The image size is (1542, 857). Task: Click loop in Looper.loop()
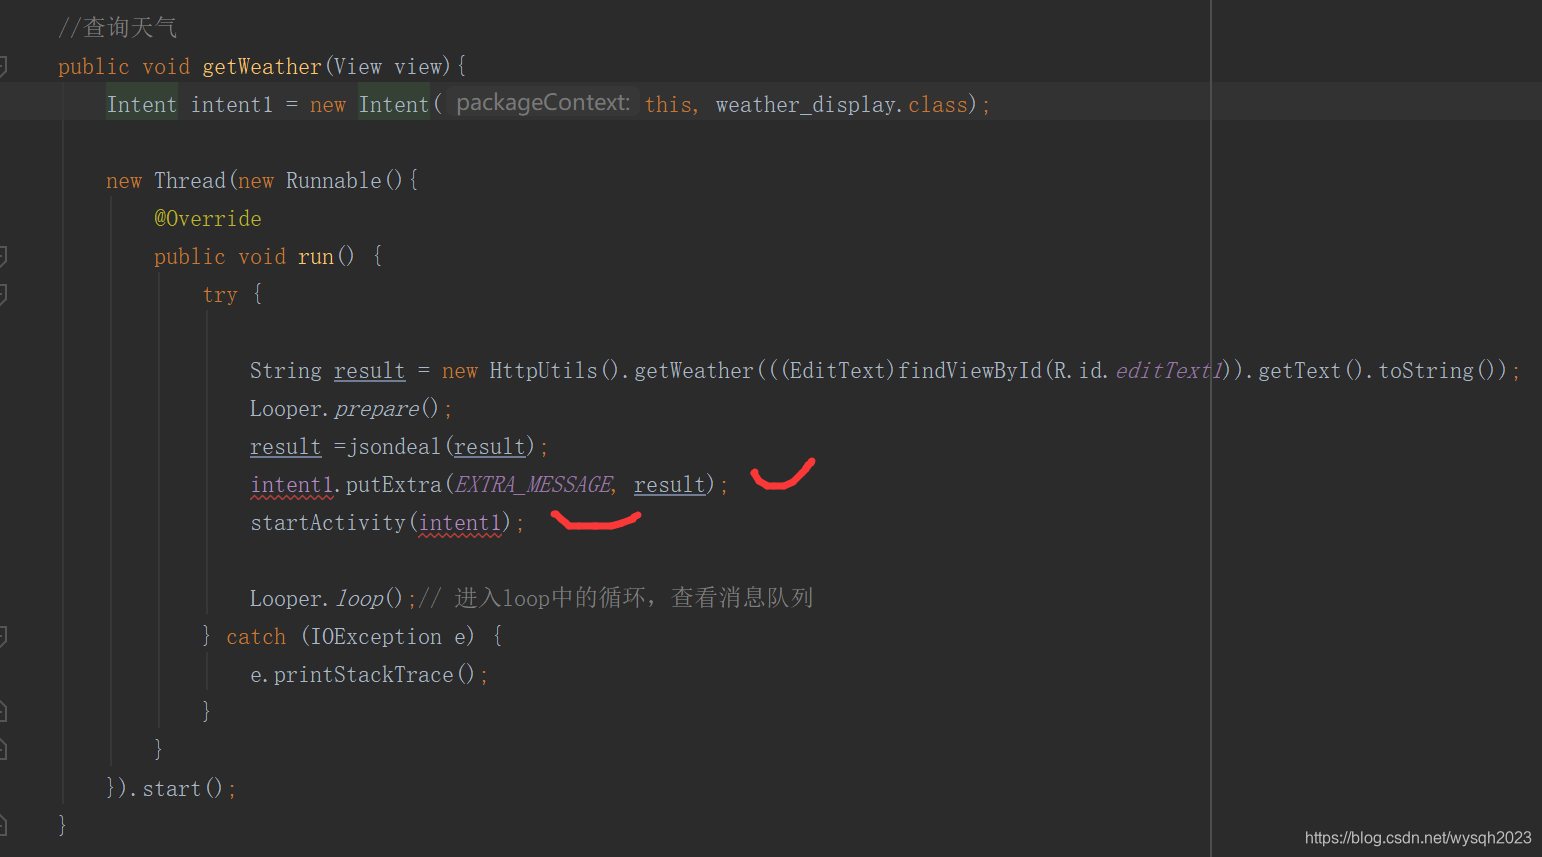coord(359,599)
